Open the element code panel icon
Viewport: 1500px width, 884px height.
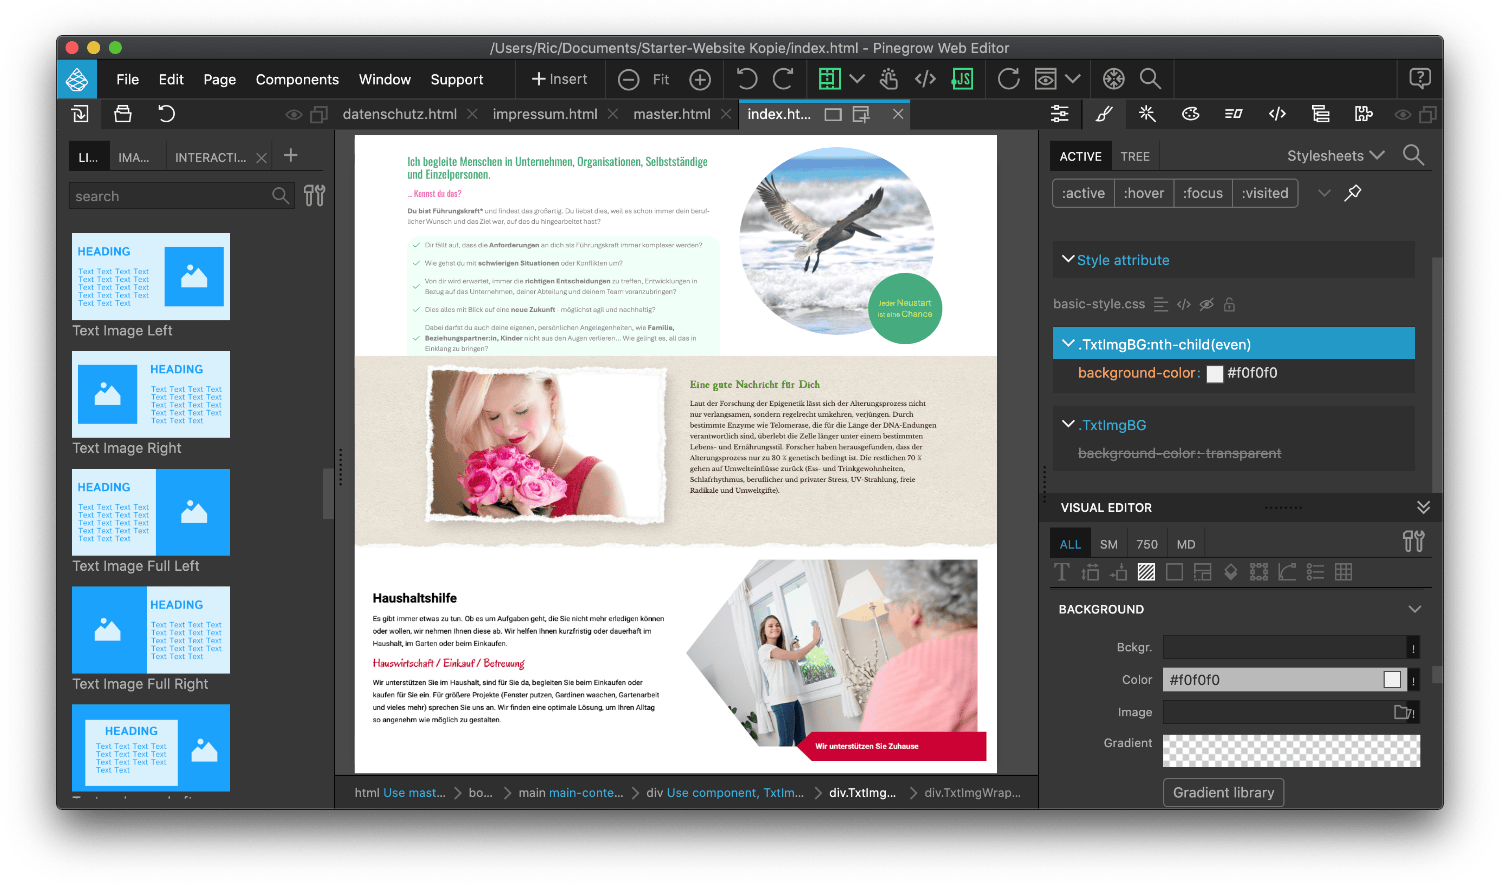pos(1277,114)
